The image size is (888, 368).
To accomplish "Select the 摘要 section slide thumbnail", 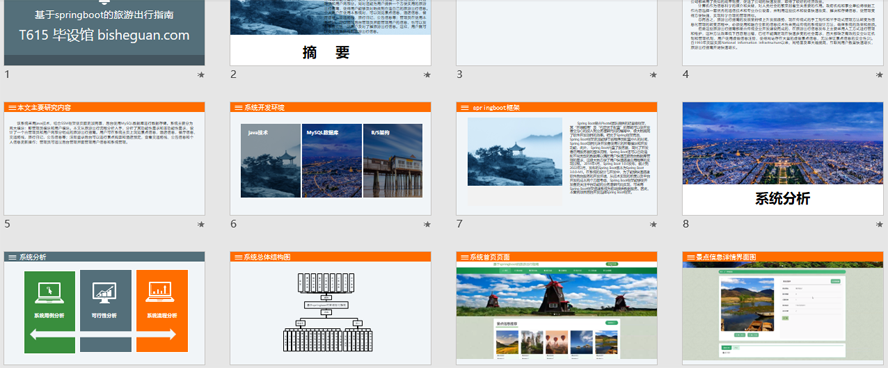I will coord(331,33).
